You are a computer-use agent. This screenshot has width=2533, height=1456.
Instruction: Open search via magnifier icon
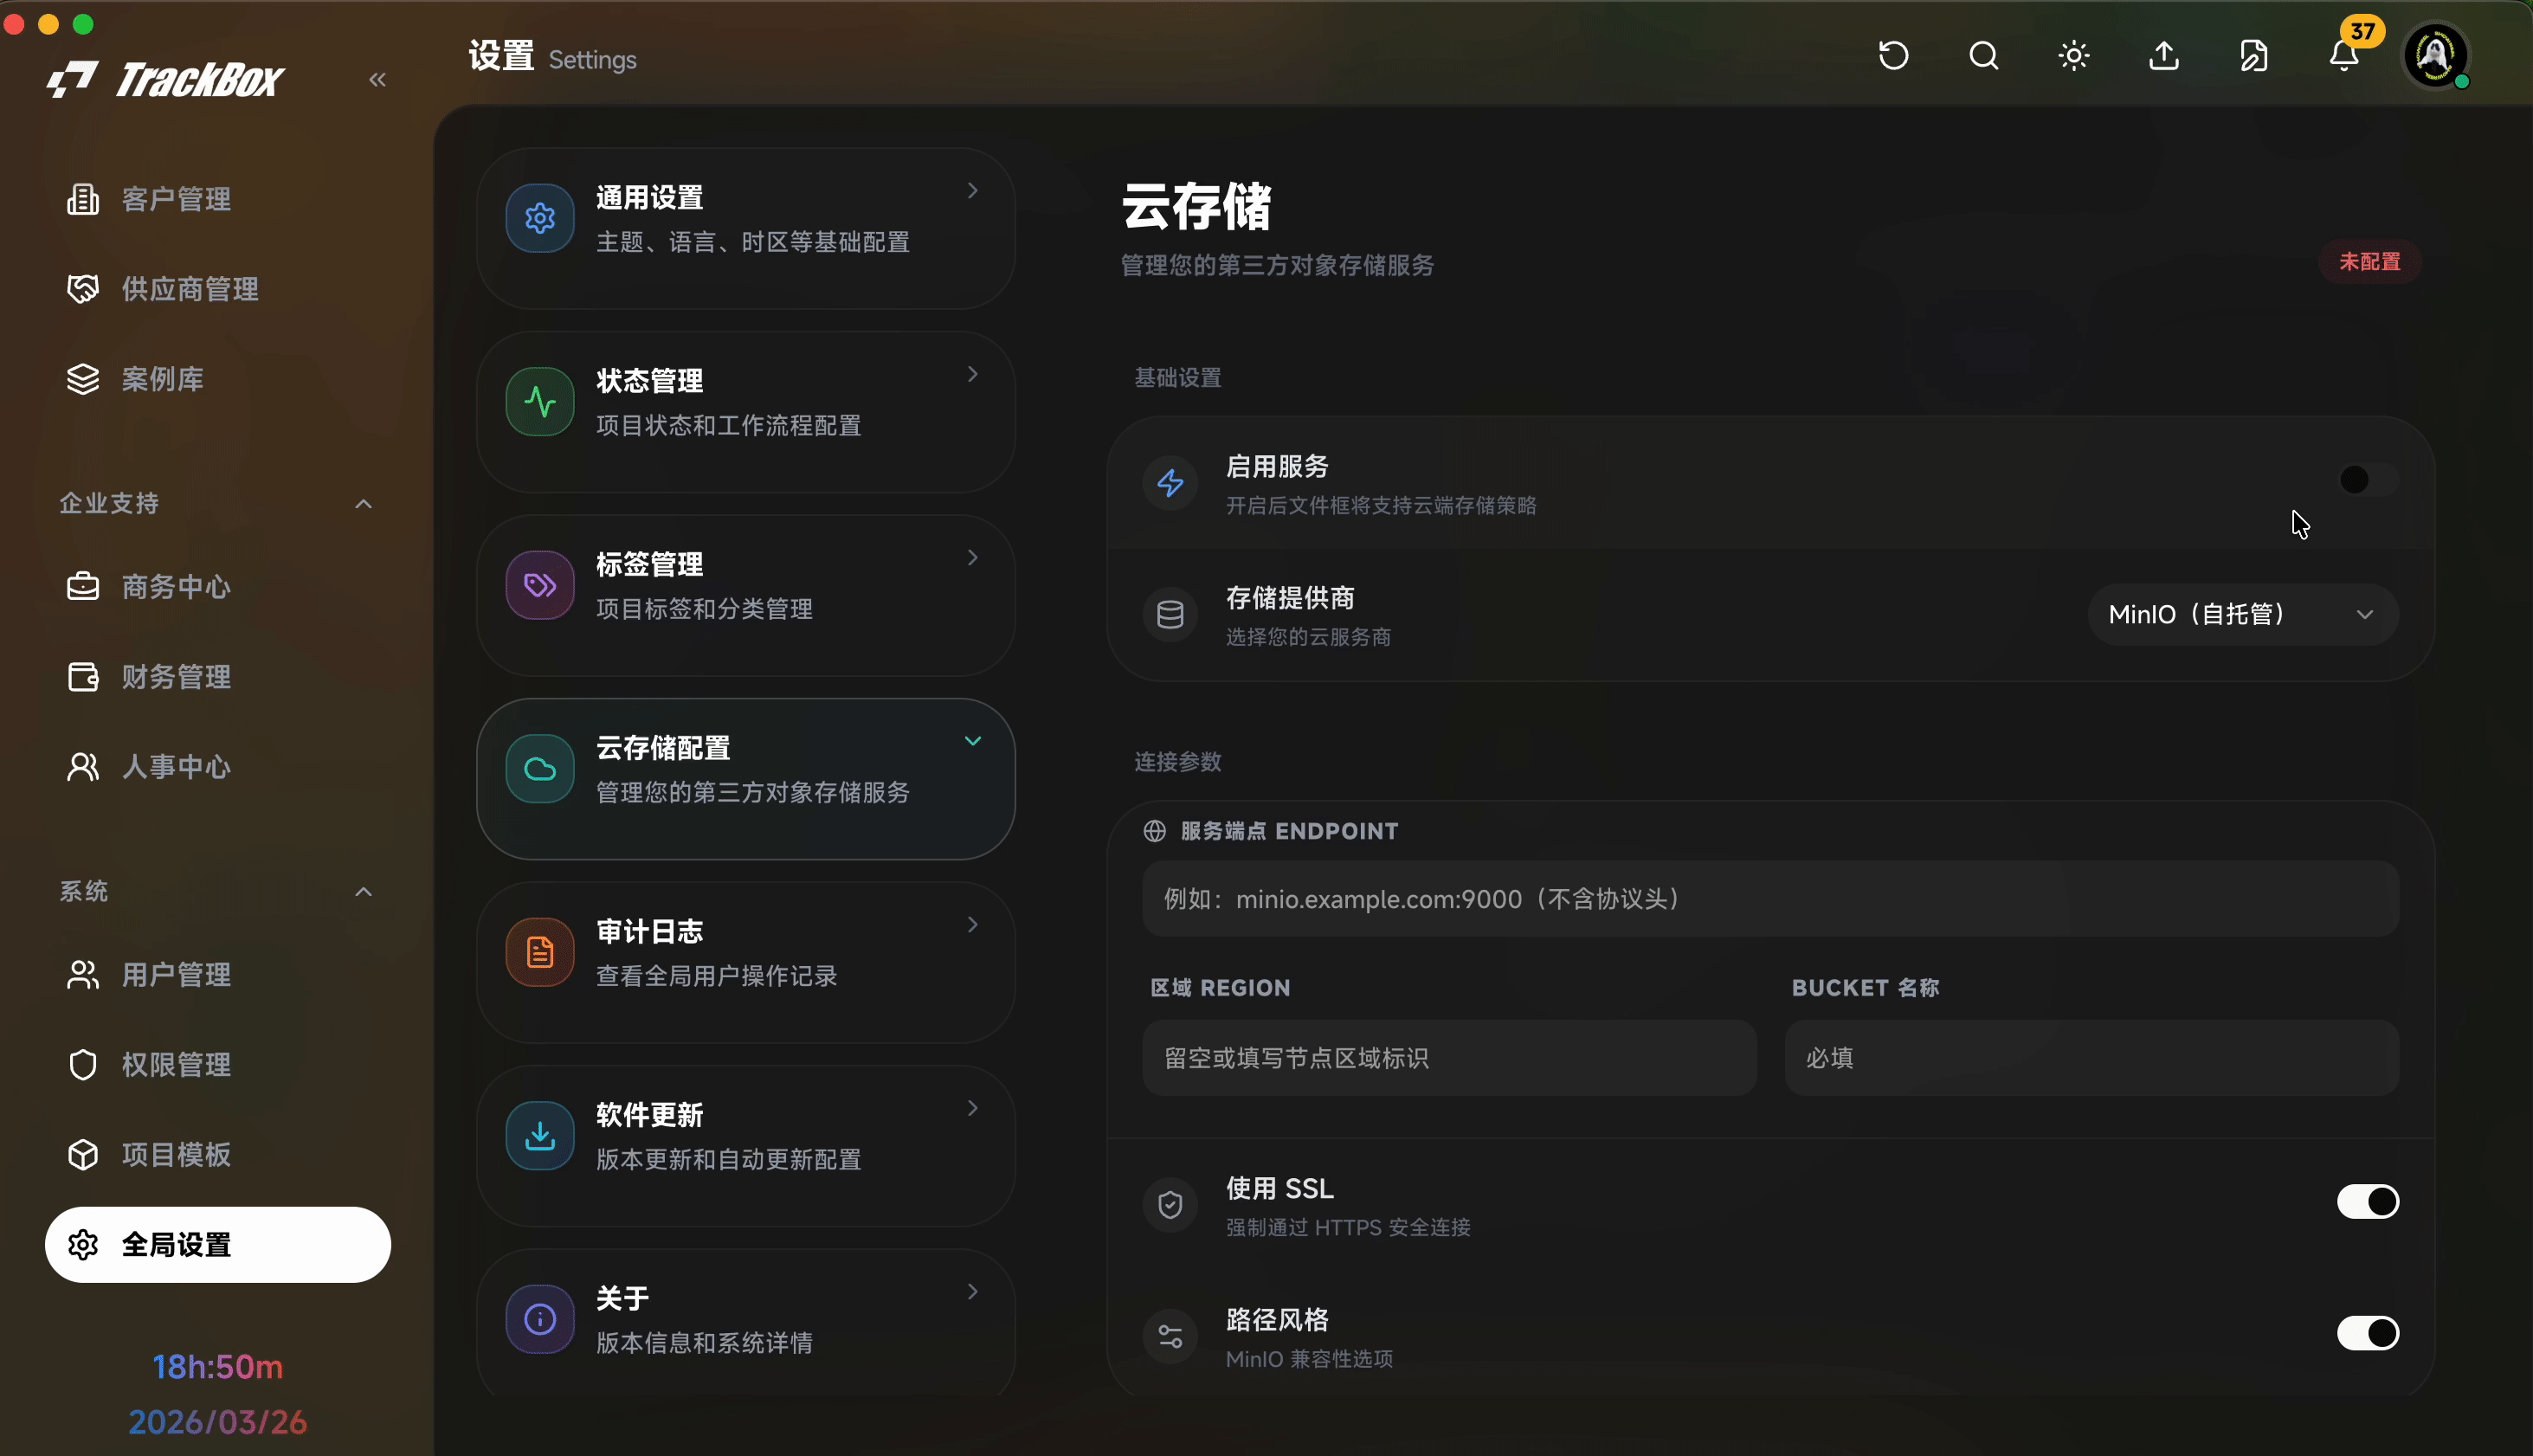point(1984,55)
